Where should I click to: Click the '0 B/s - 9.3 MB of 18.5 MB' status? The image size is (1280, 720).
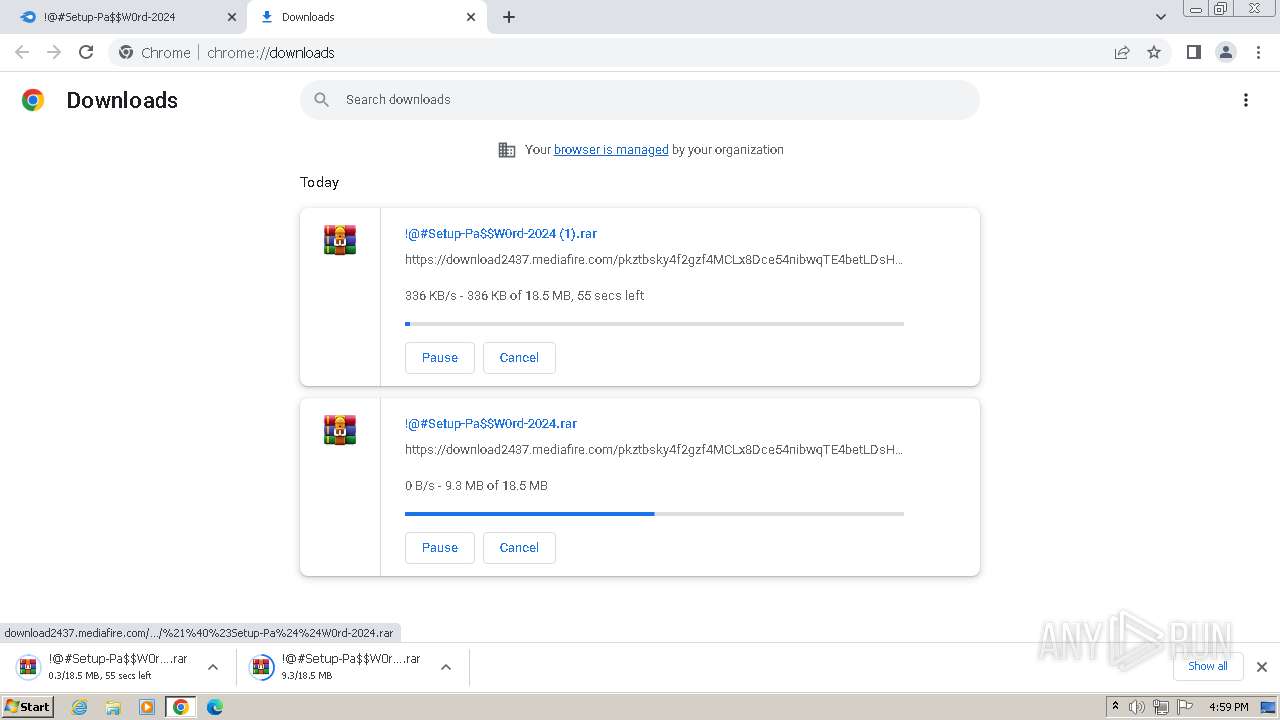click(476, 486)
